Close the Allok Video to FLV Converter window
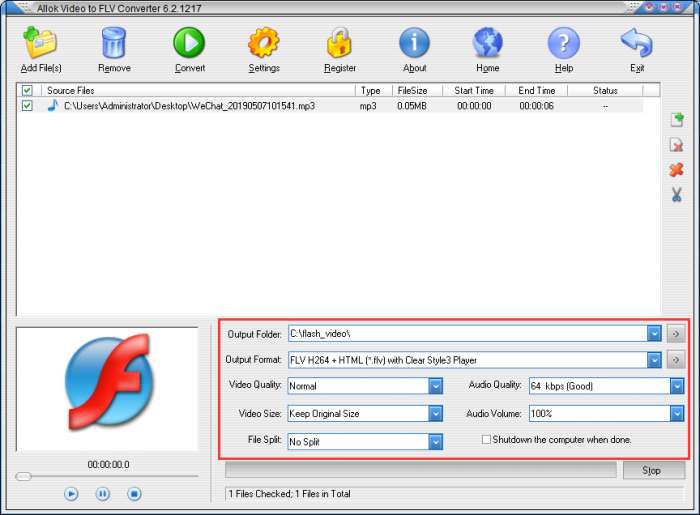The image size is (700, 515). click(x=677, y=7)
